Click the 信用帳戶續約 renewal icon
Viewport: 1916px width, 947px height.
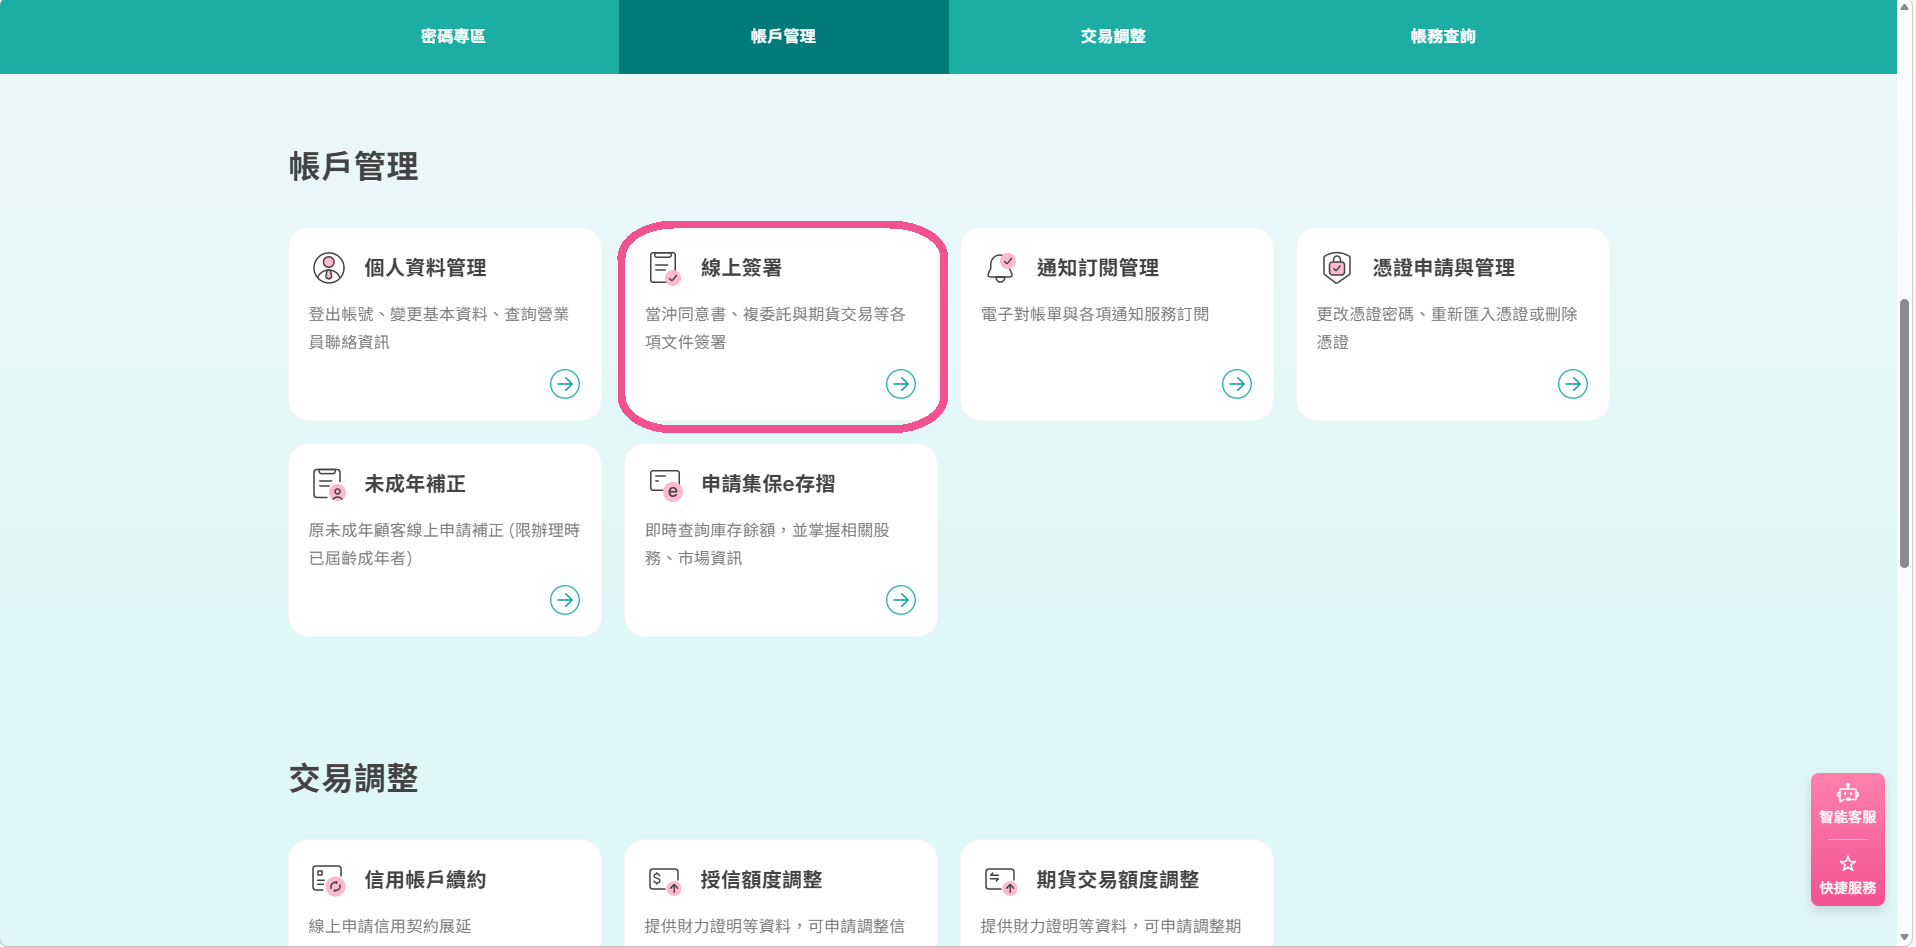tap(329, 880)
